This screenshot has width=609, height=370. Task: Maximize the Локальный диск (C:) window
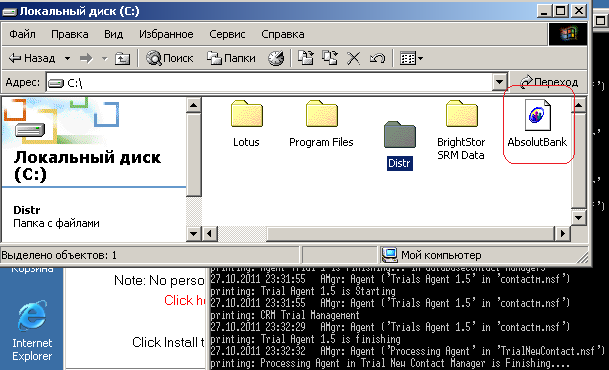coord(561,10)
